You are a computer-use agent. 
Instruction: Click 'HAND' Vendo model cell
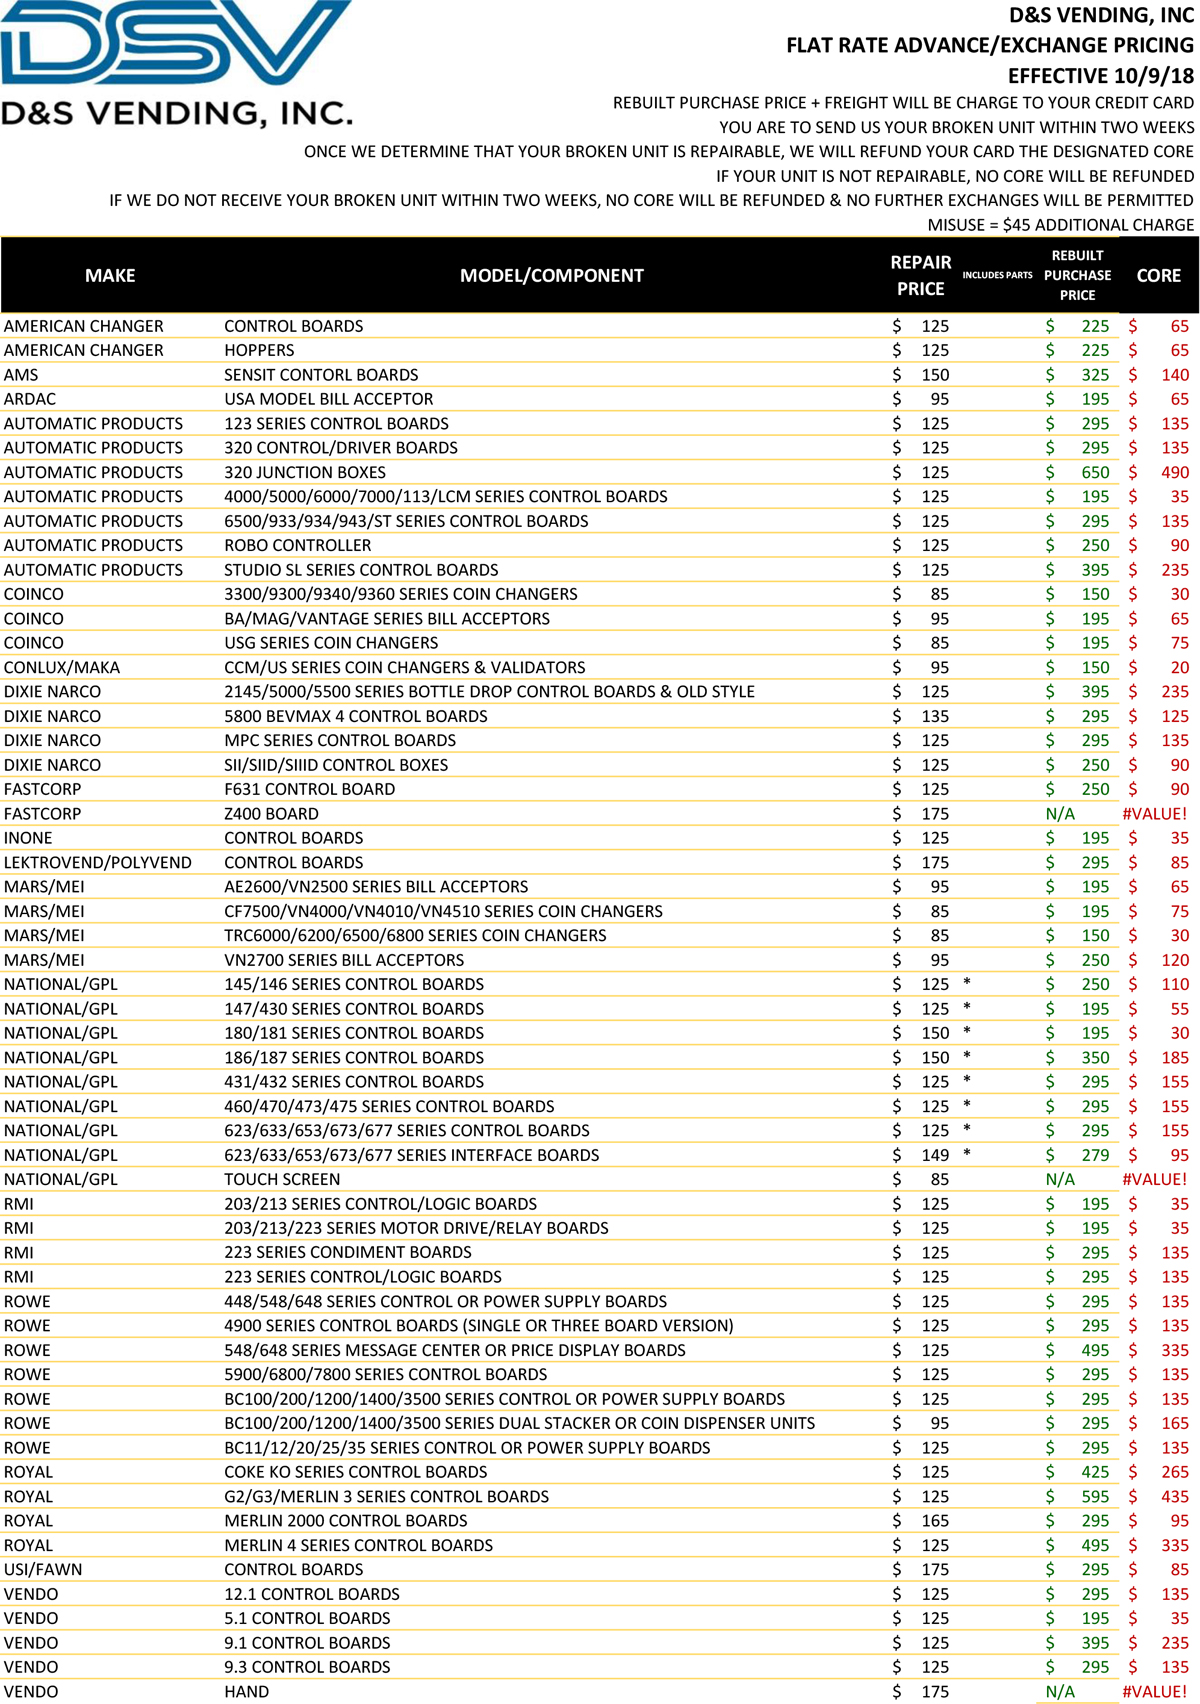click(246, 1692)
